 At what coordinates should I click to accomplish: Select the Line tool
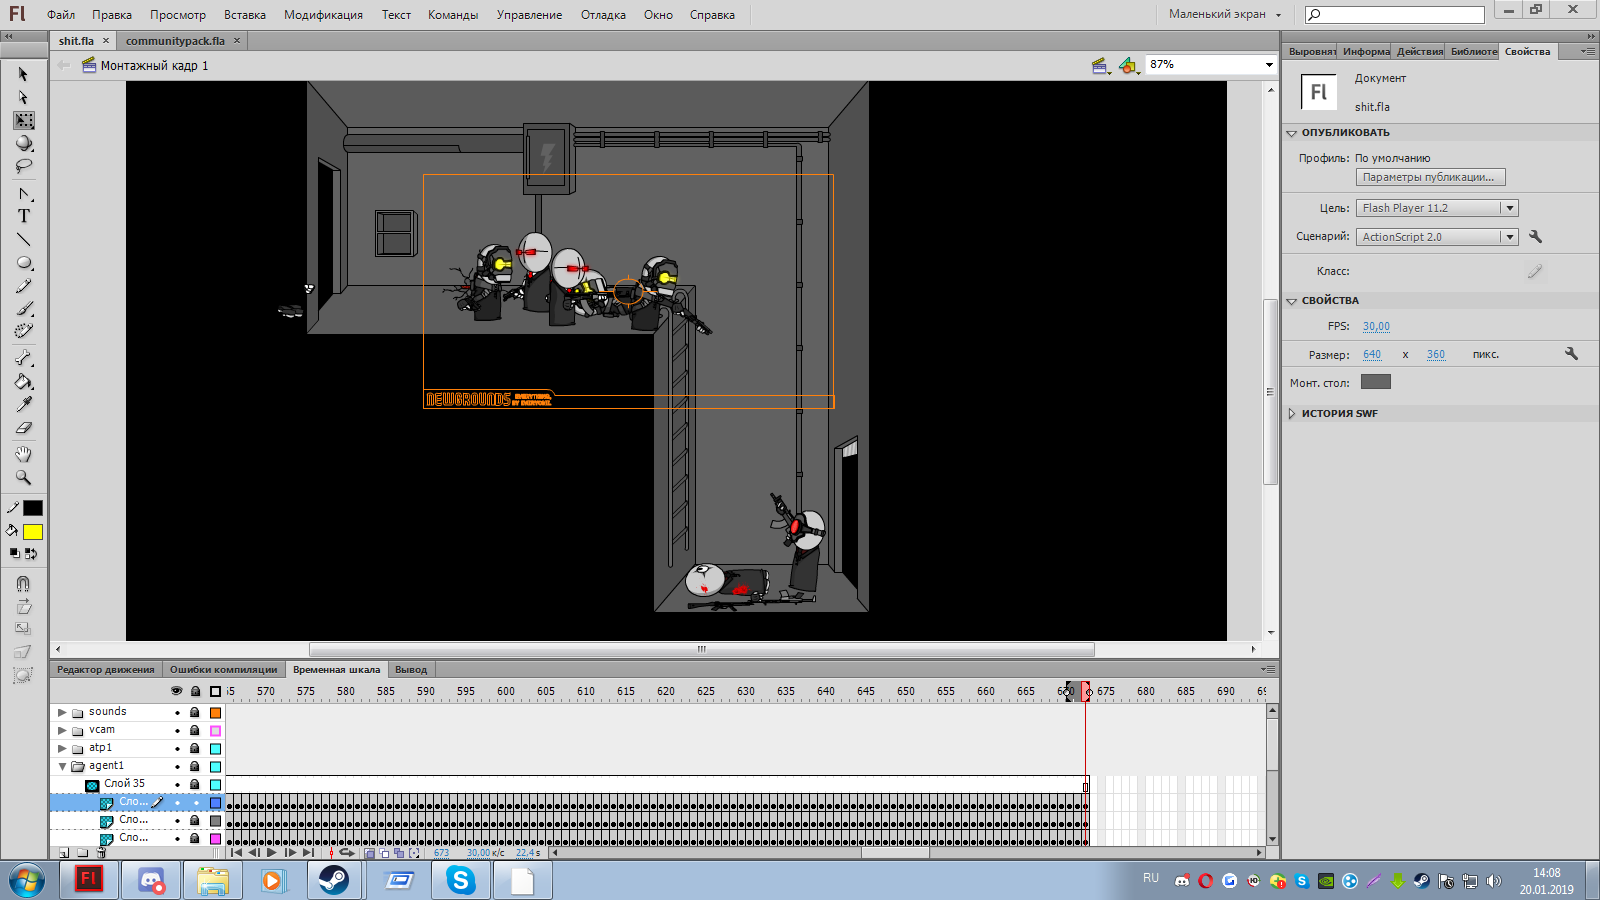[23, 240]
